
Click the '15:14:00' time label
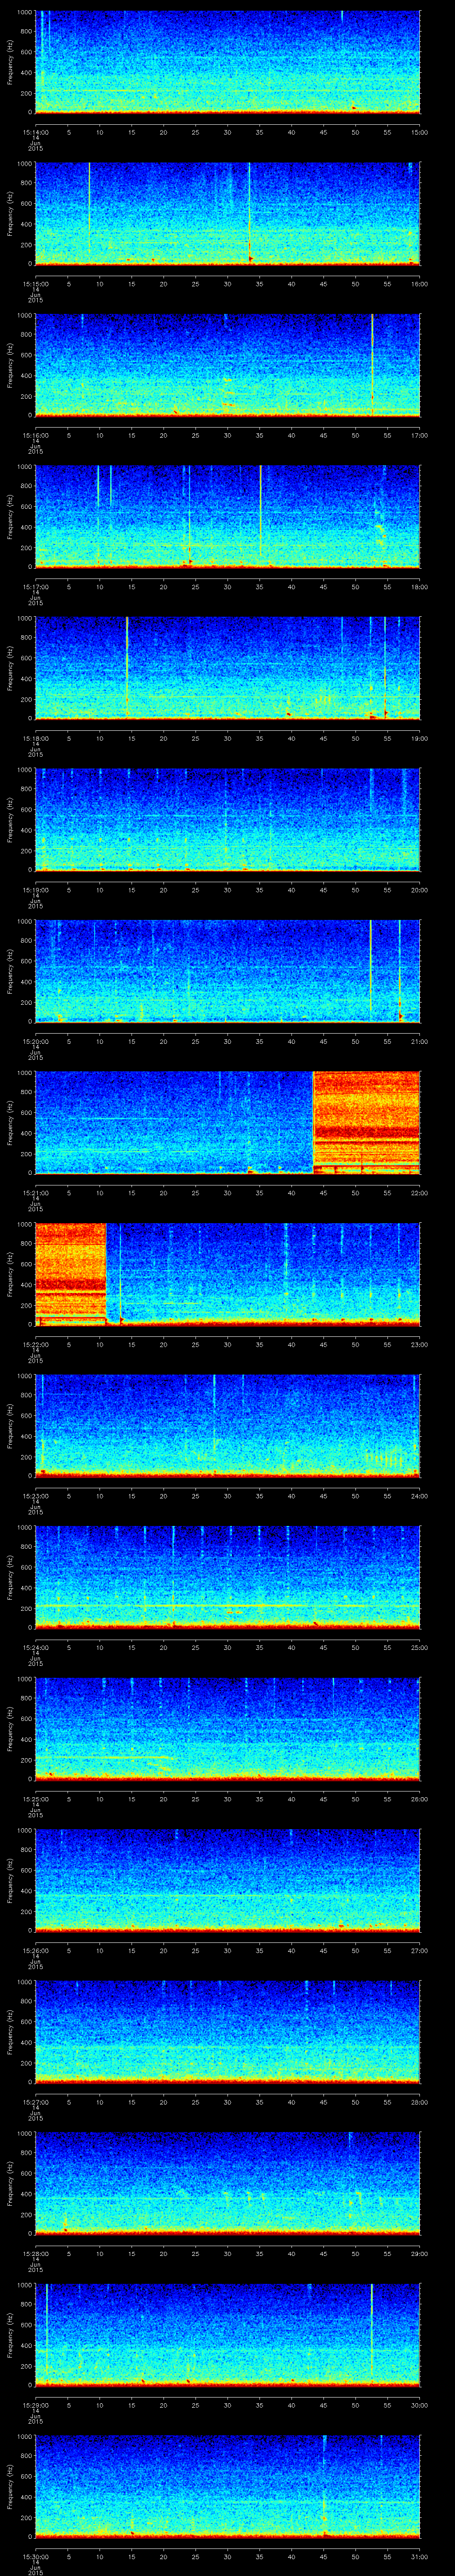(x=35, y=132)
